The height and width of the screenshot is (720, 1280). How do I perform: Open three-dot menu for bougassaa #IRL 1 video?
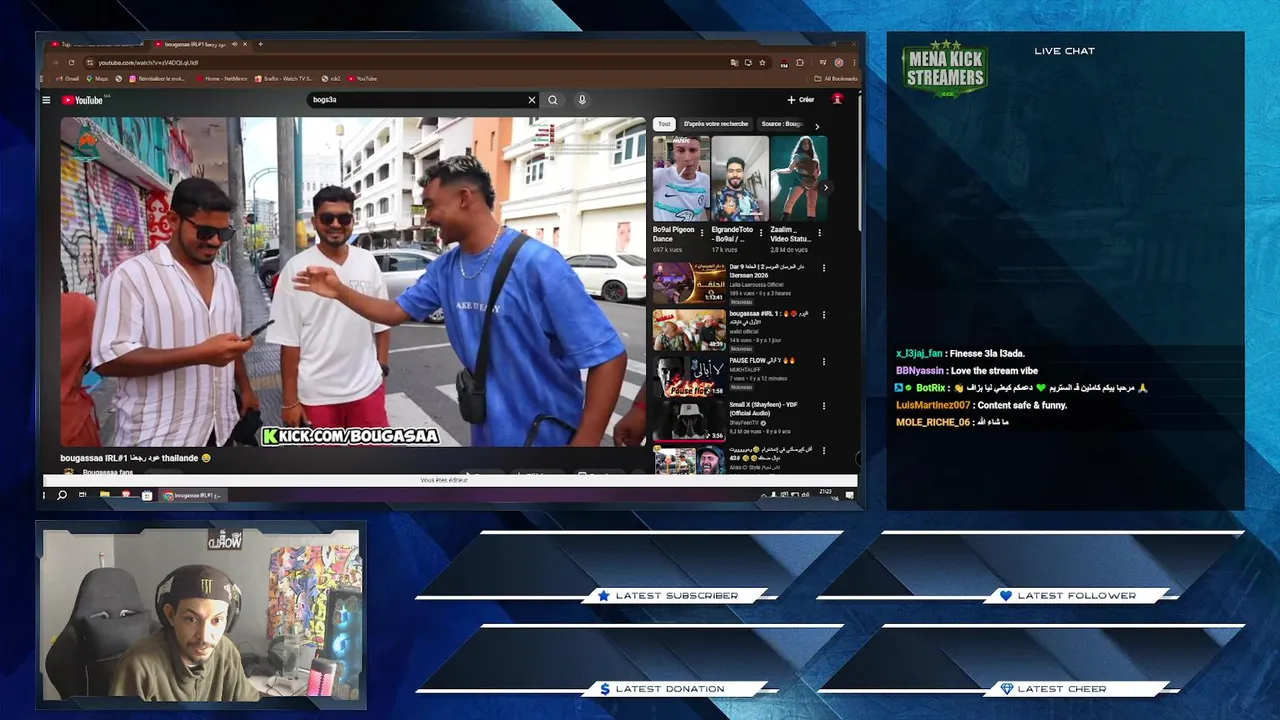[x=824, y=315]
